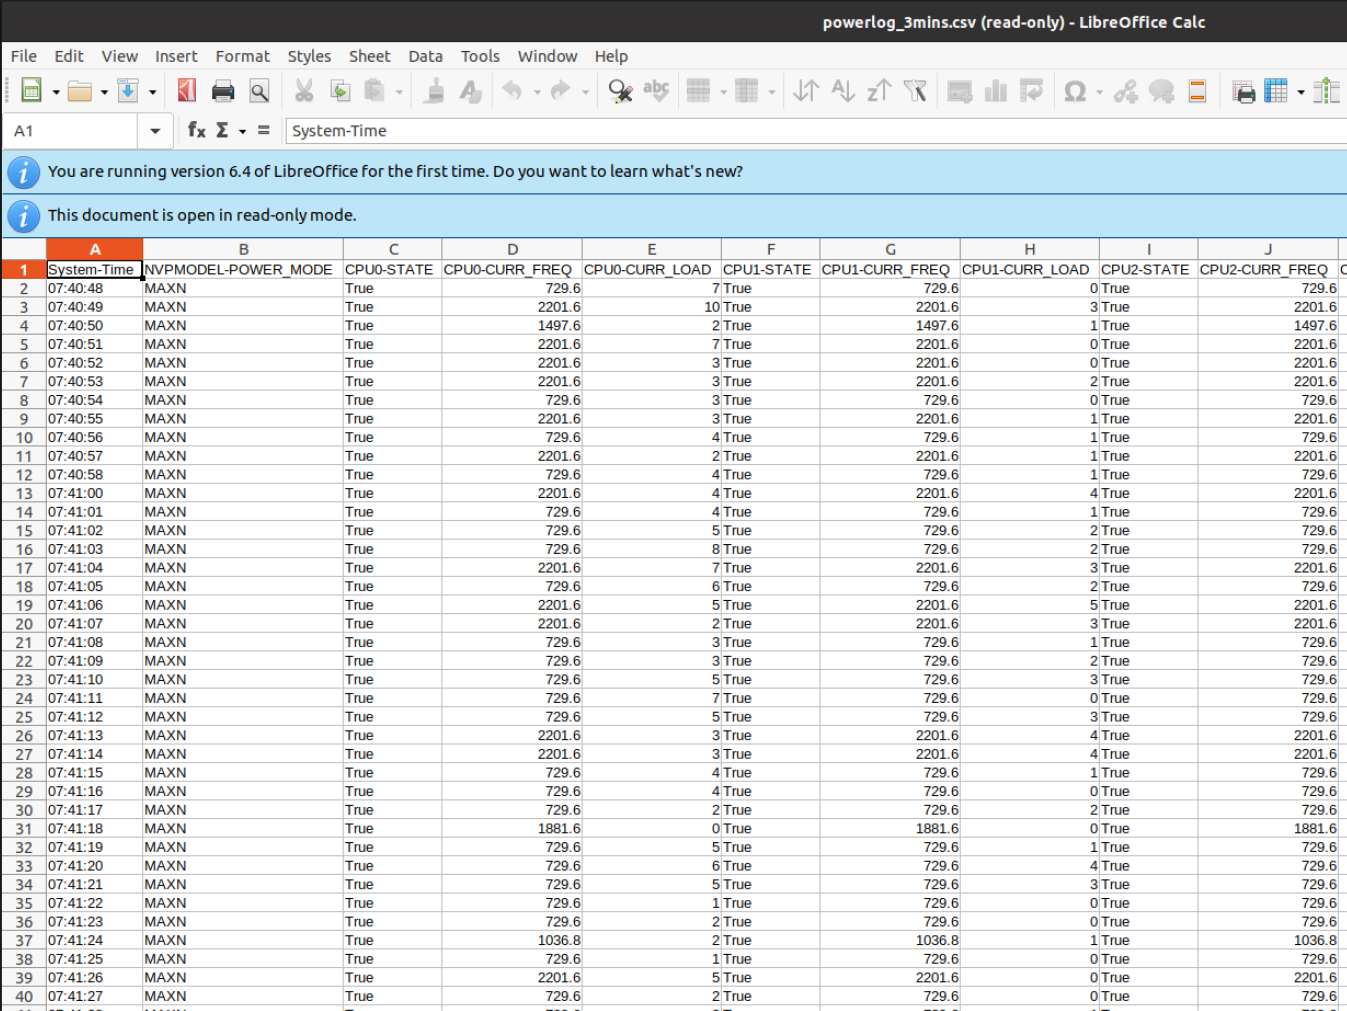Screen dimensions: 1347x1011
Task: Click the Headers and Footers icon
Action: pyautogui.click(x=1197, y=91)
